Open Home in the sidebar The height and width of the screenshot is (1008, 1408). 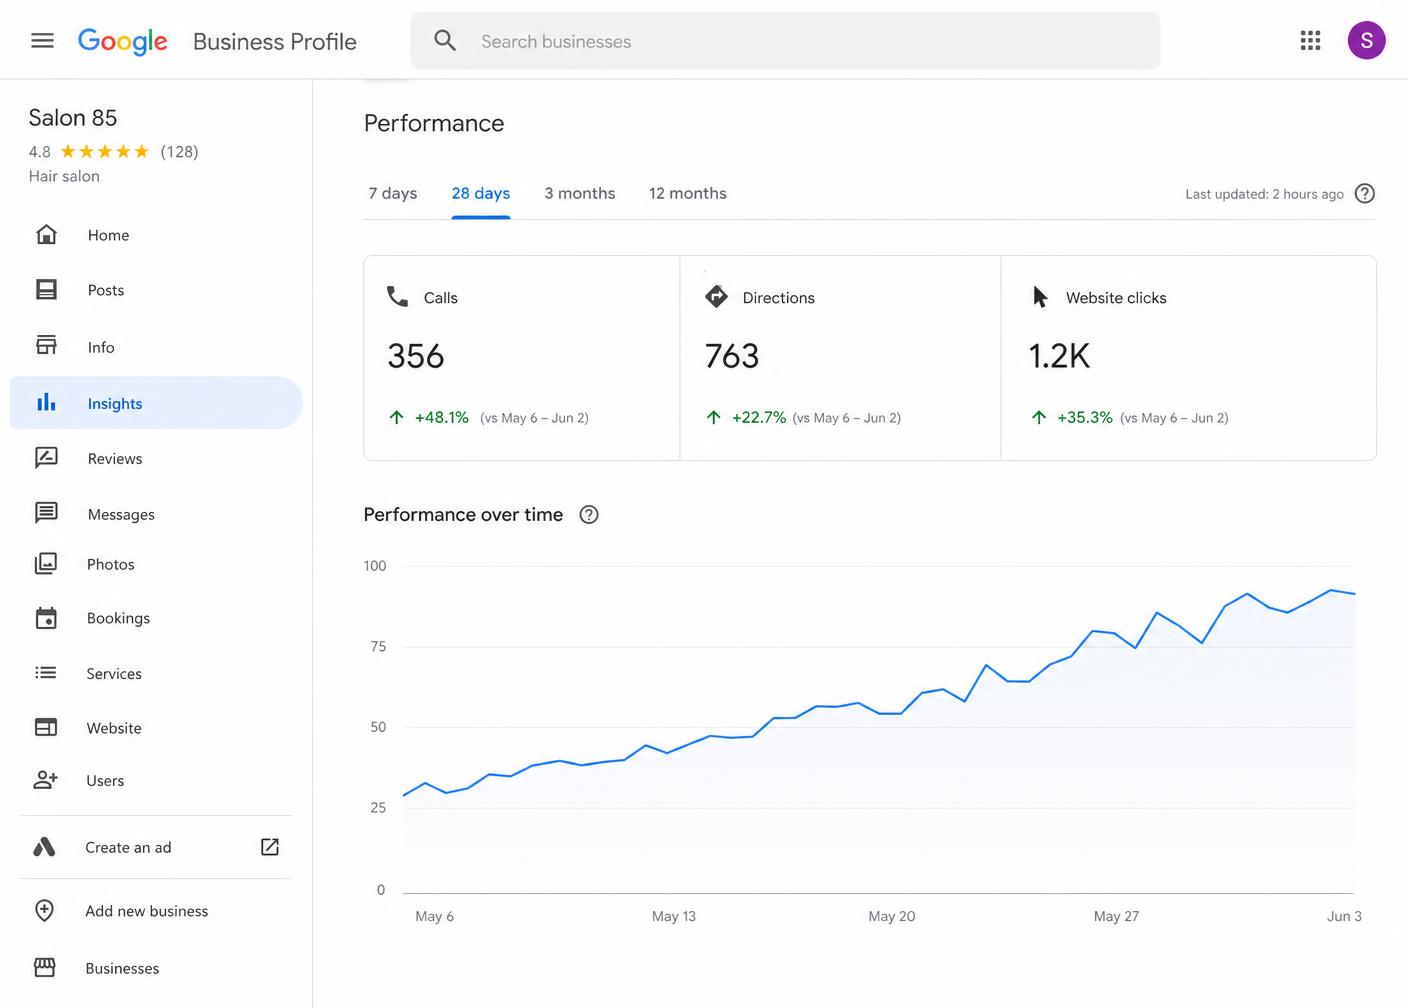tap(156, 235)
